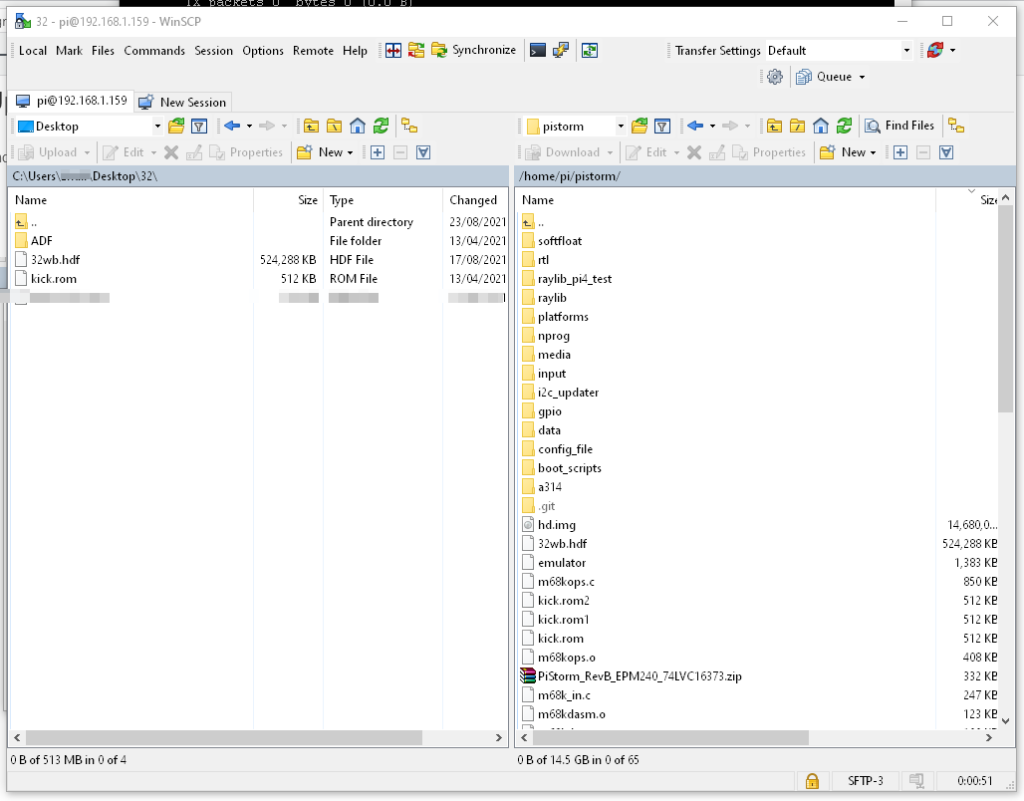Viewport: 1024px width, 801px height.
Task: Sort local files by the Size column header
Action: pyautogui.click(x=288, y=200)
